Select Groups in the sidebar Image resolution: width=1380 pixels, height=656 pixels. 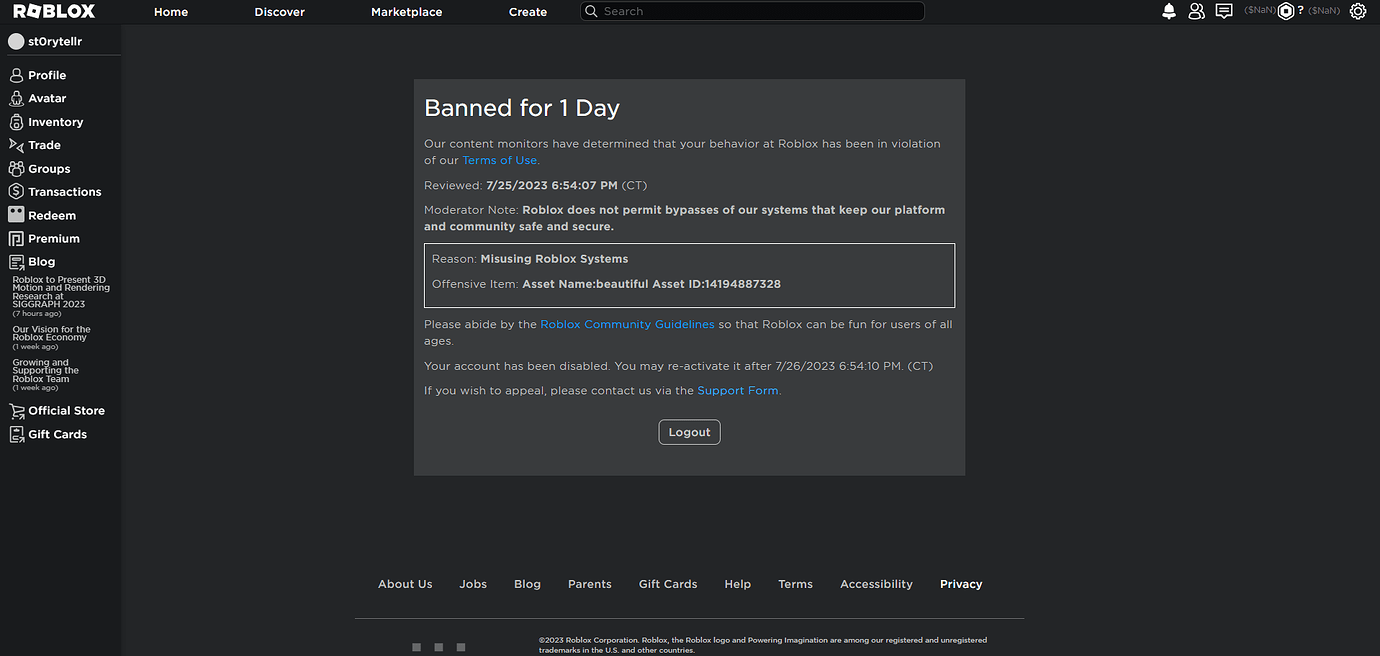click(x=49, y=169)
